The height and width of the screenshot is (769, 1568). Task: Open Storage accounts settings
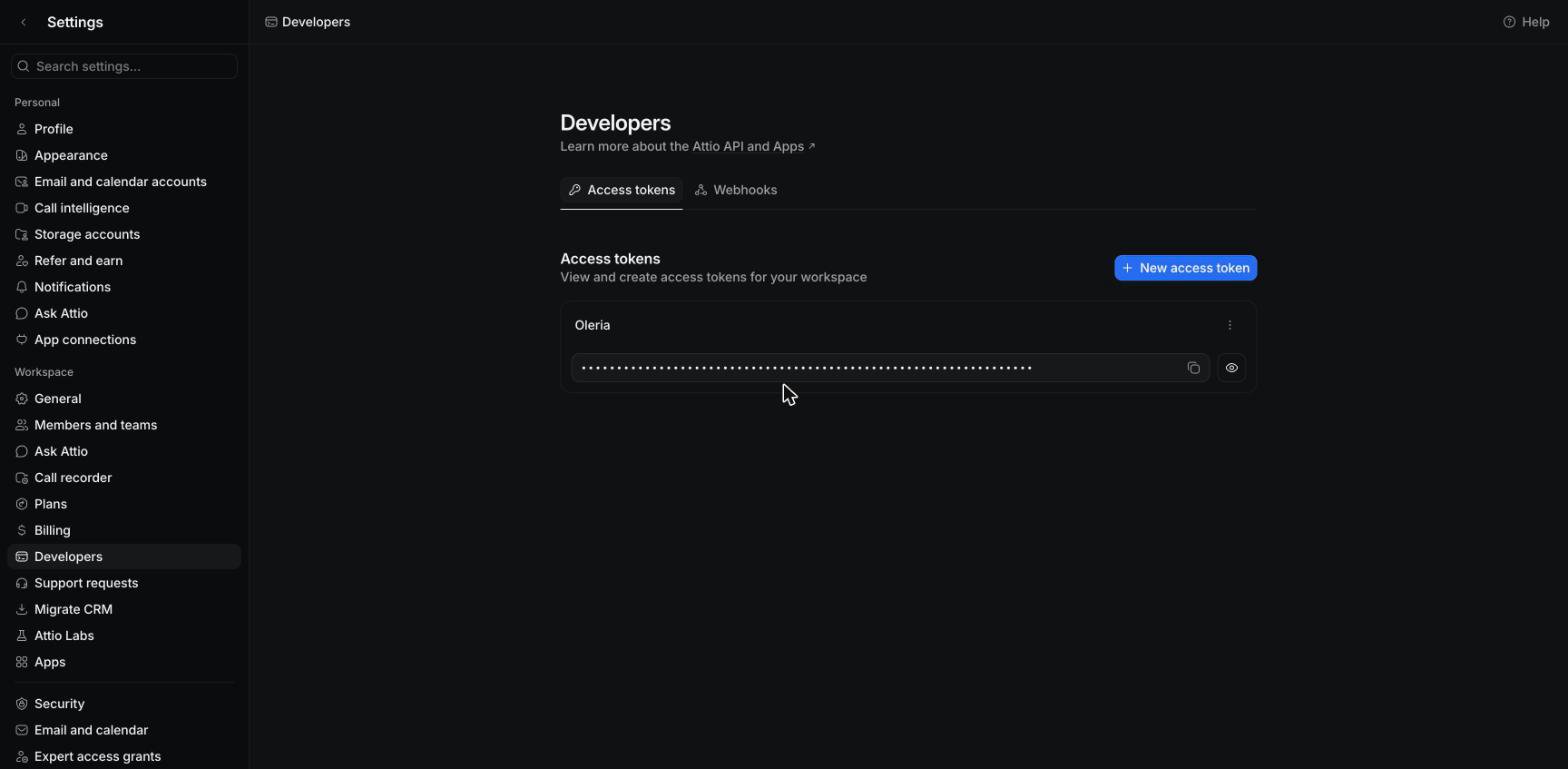coord(124,234)
